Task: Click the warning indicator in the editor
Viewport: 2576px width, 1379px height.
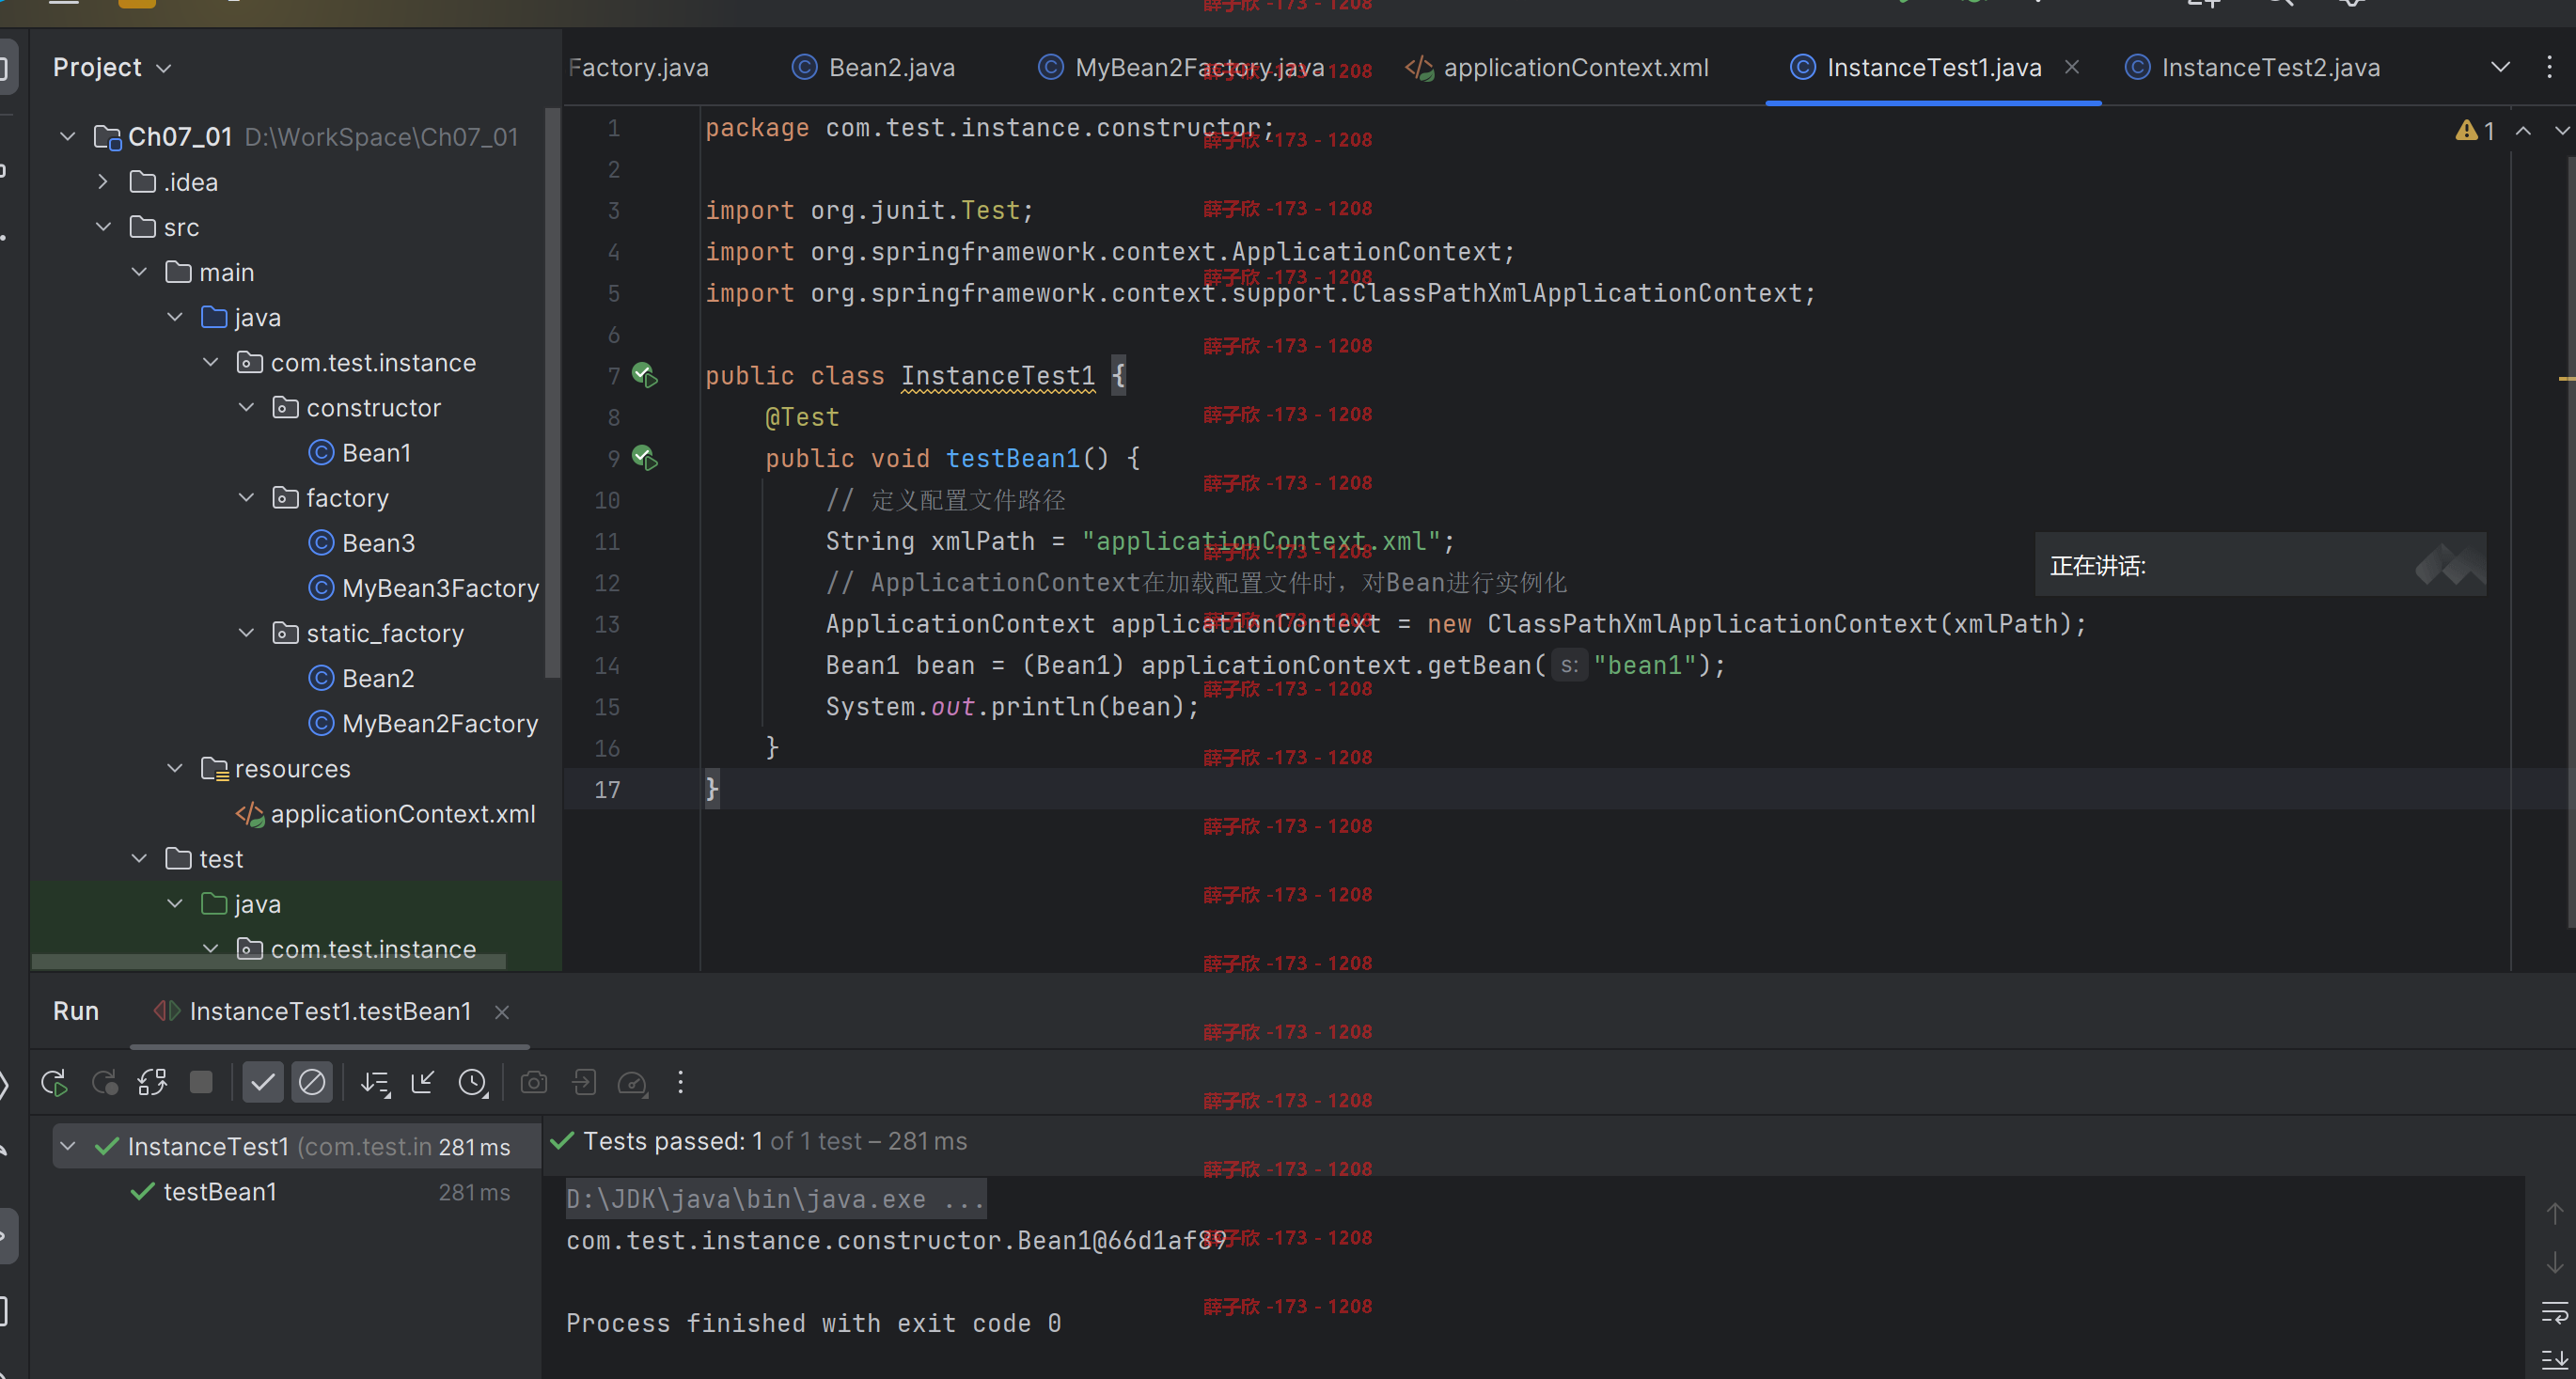Action: coord(2474,131)
